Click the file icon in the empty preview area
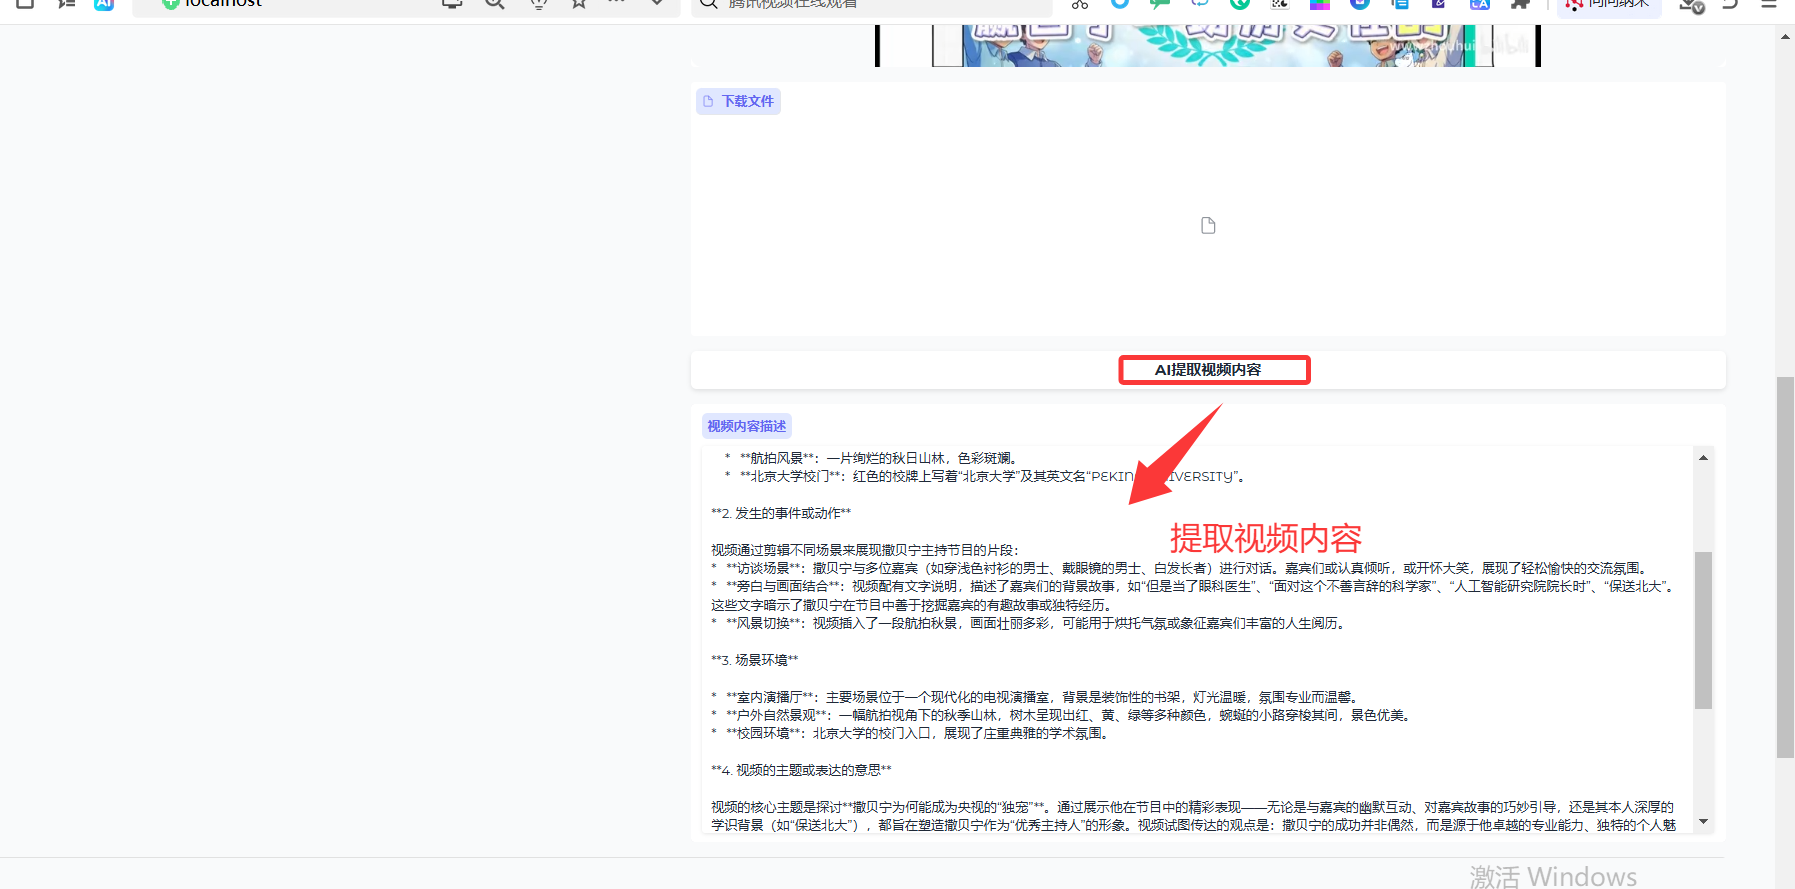The width and height of the screenshot is (1795, 889). click(x=1208, y=226)
